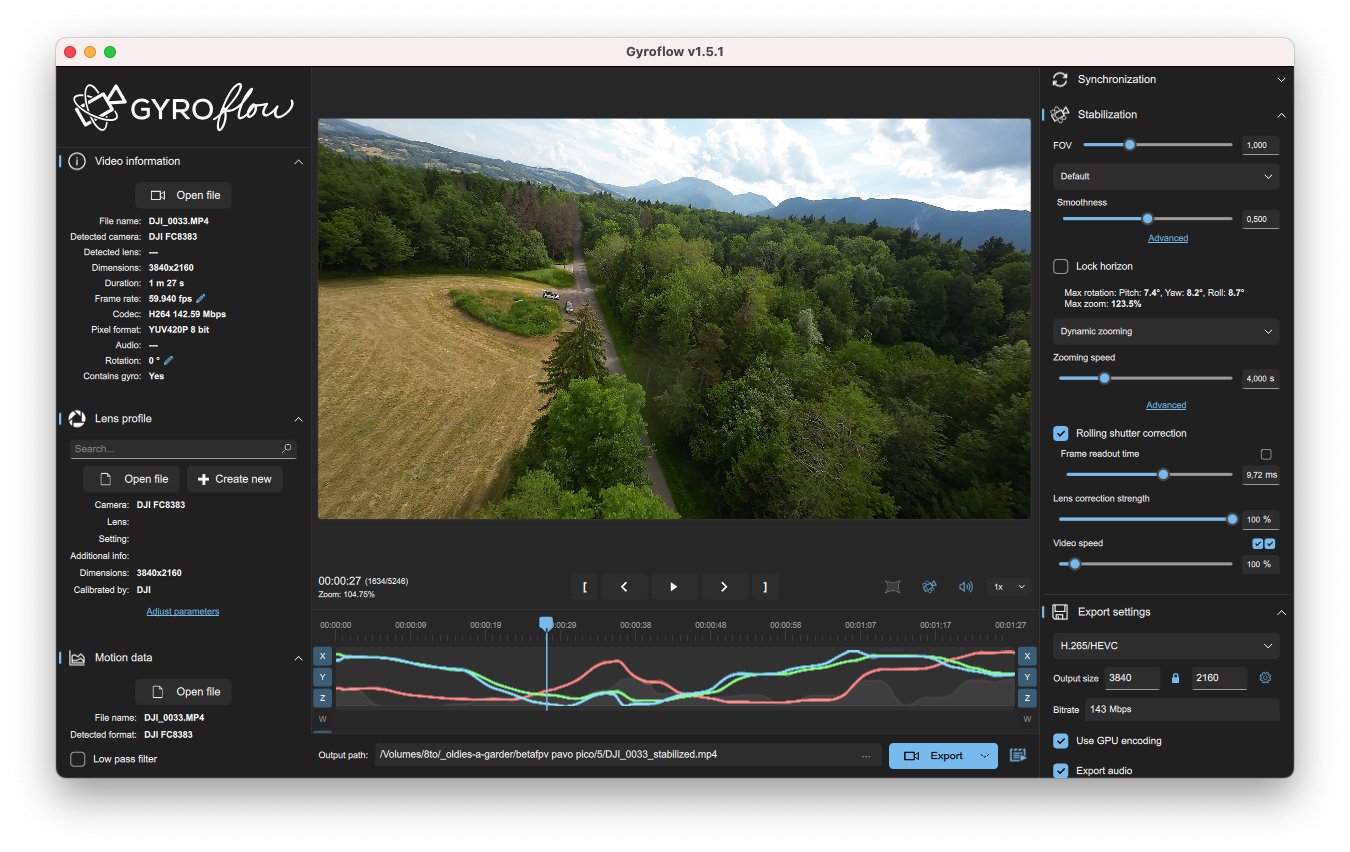Screen dimensions: 1350x852
Task: Click Open file under Lens profile
Action: point(132,479)
